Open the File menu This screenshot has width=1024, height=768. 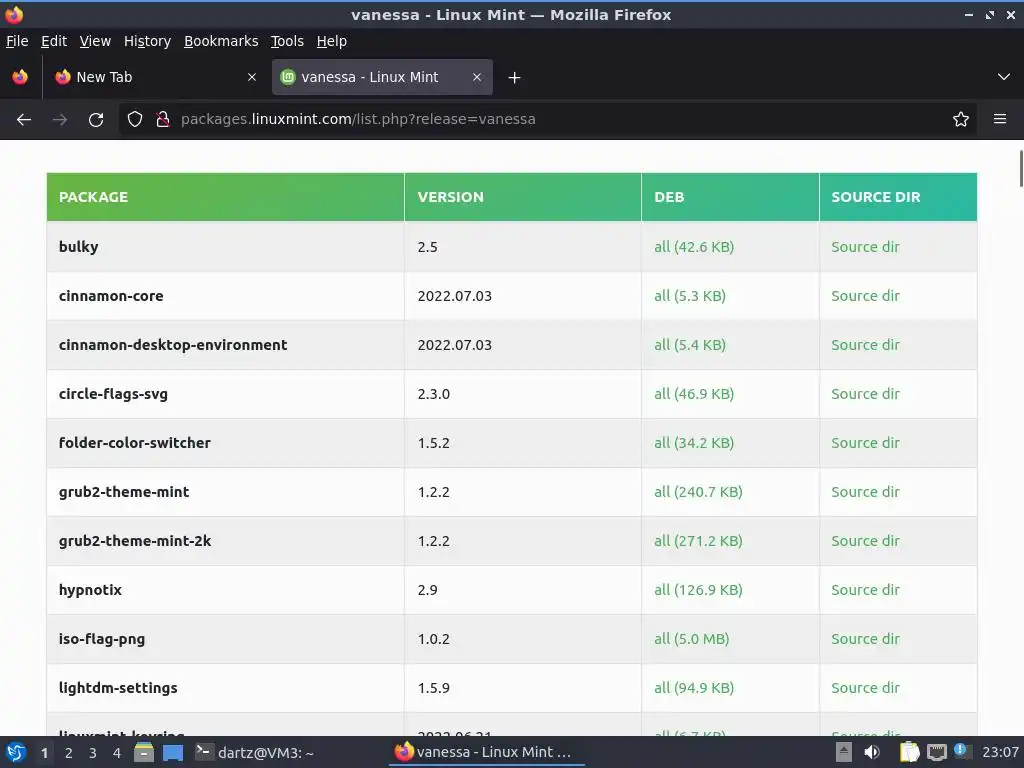17,41
